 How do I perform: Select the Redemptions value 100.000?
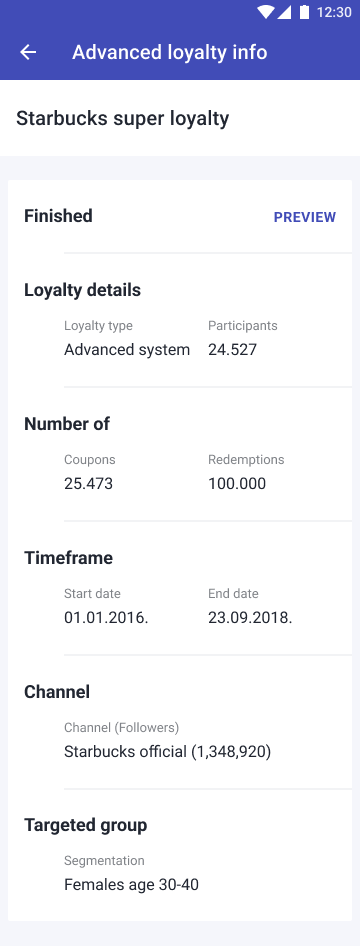click(237, 484)
